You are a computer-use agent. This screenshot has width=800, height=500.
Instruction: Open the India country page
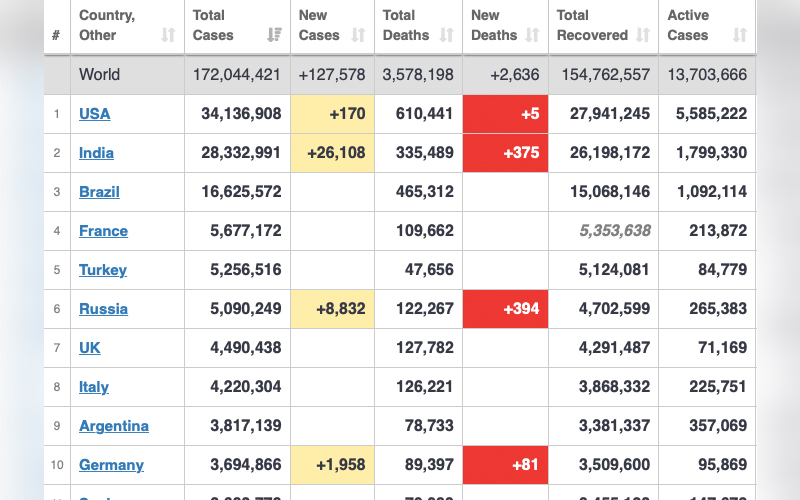(x=96, y=153)
